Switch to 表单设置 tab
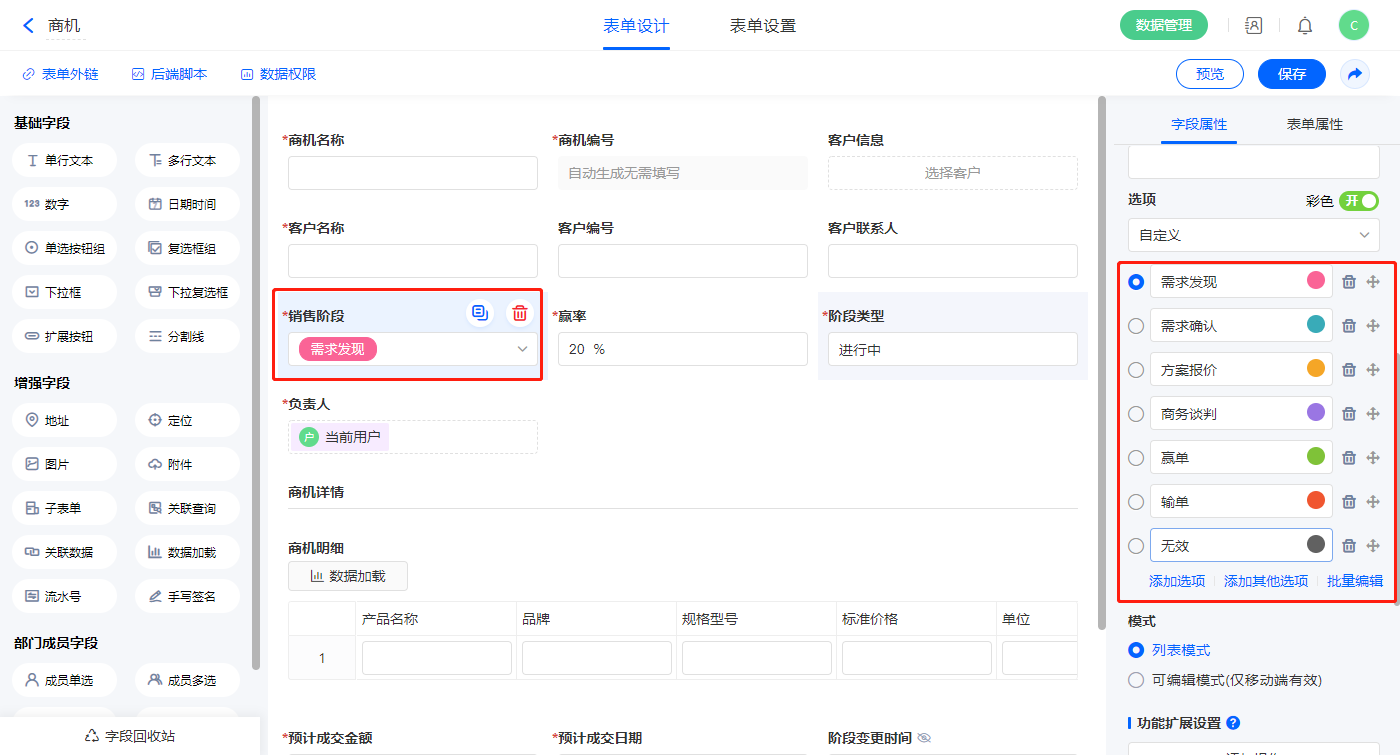1400x755 pixels. [x=762, y=26]
